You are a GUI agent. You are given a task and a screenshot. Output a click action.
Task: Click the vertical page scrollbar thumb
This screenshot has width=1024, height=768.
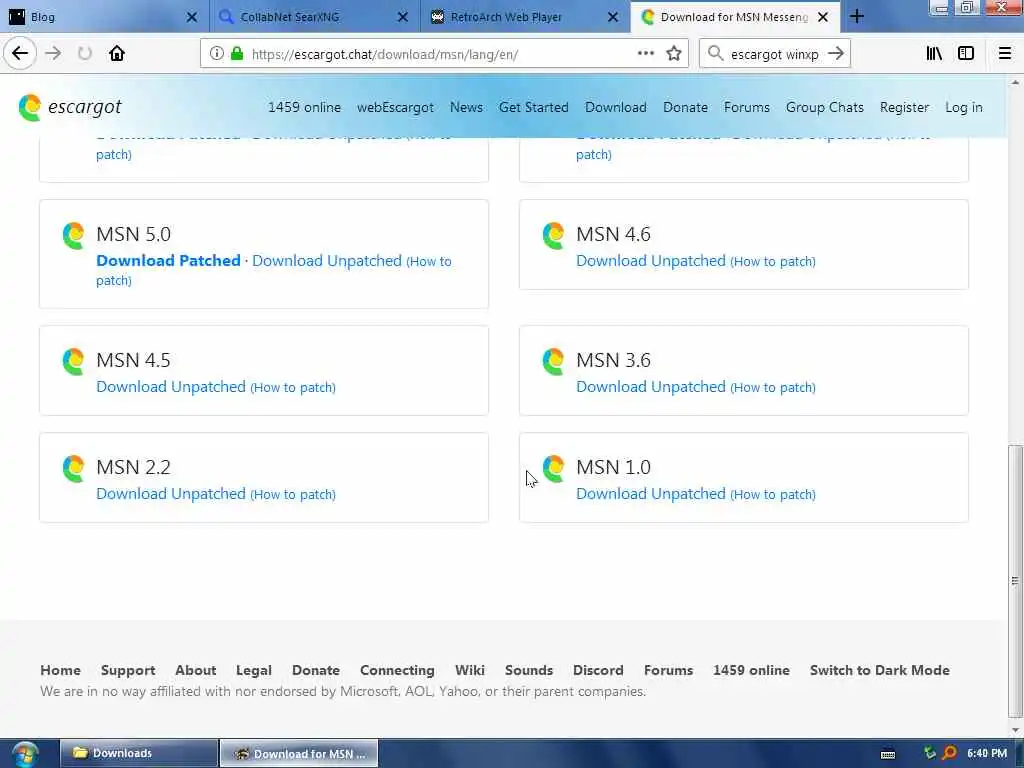(x=1014, y=581)
